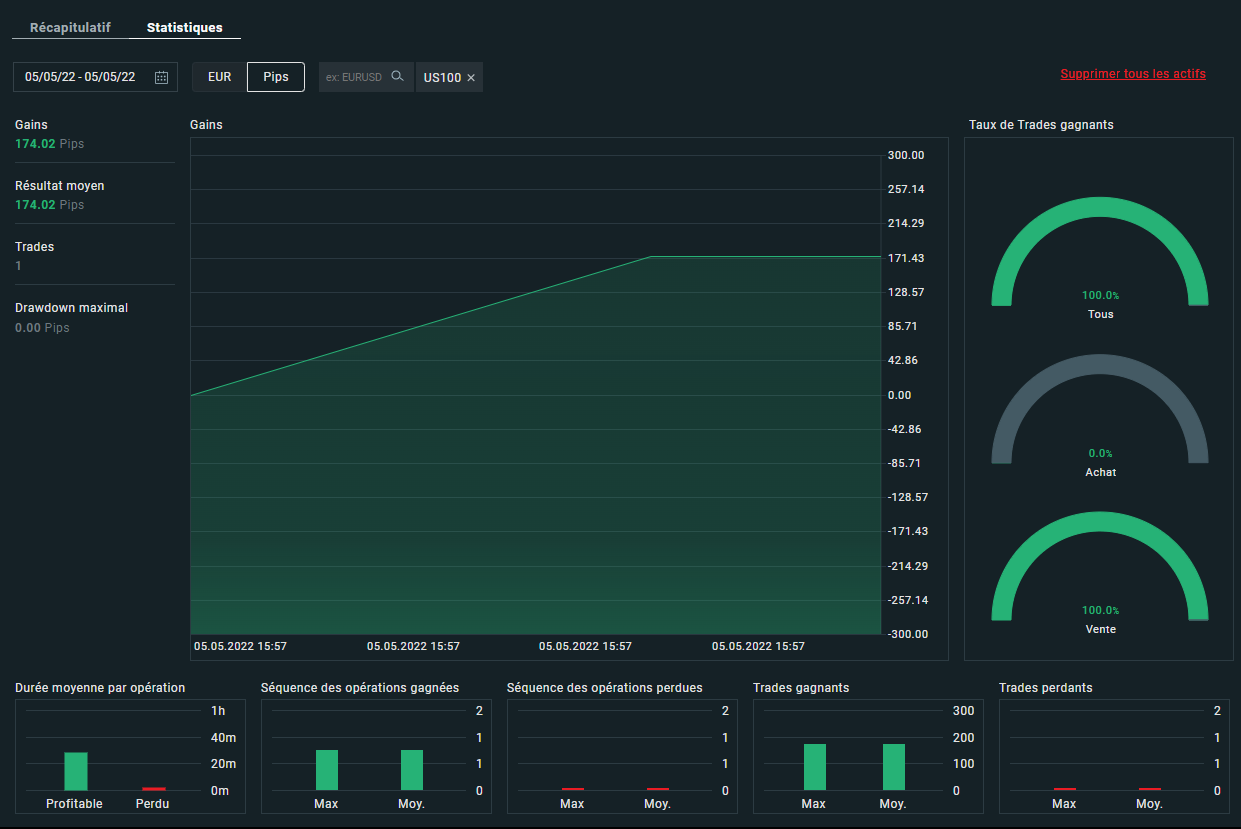
Task: Remove the US100 asset filter tag
Action: point(471,78)
